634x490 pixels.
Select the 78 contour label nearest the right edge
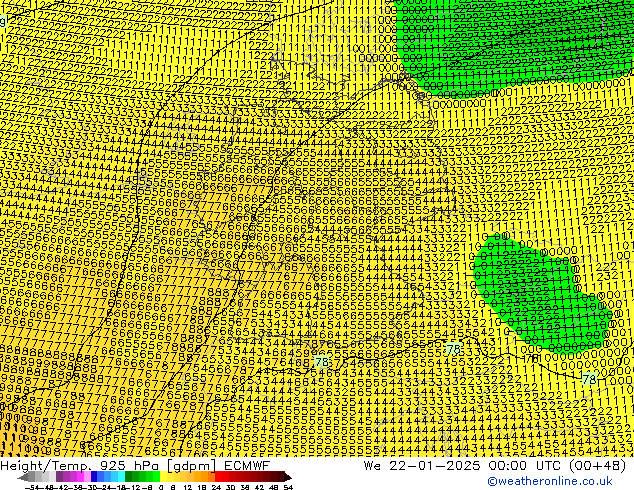click(x=590, y=379)
